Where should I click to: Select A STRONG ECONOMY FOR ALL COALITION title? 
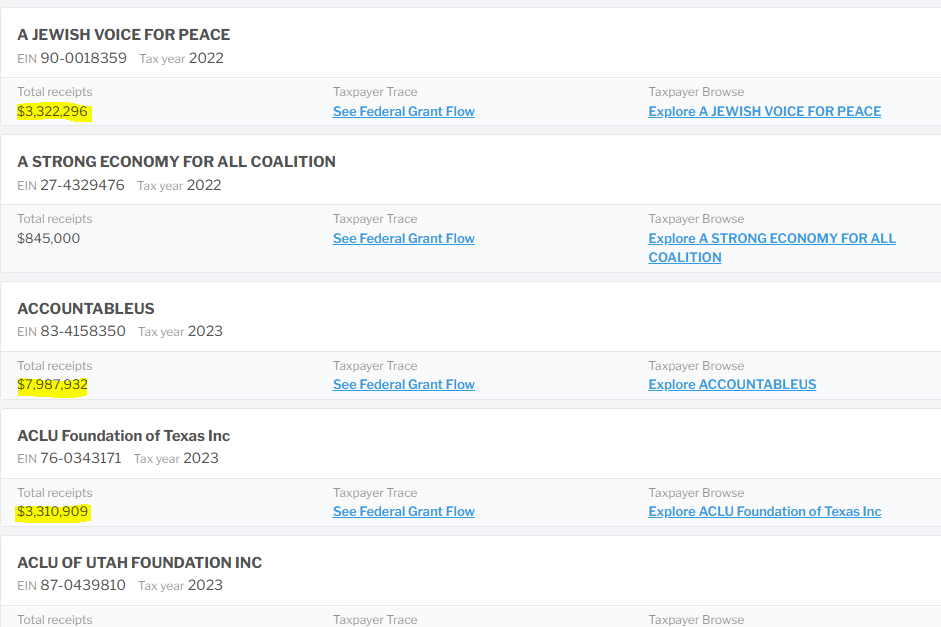(x=176, y=162)
